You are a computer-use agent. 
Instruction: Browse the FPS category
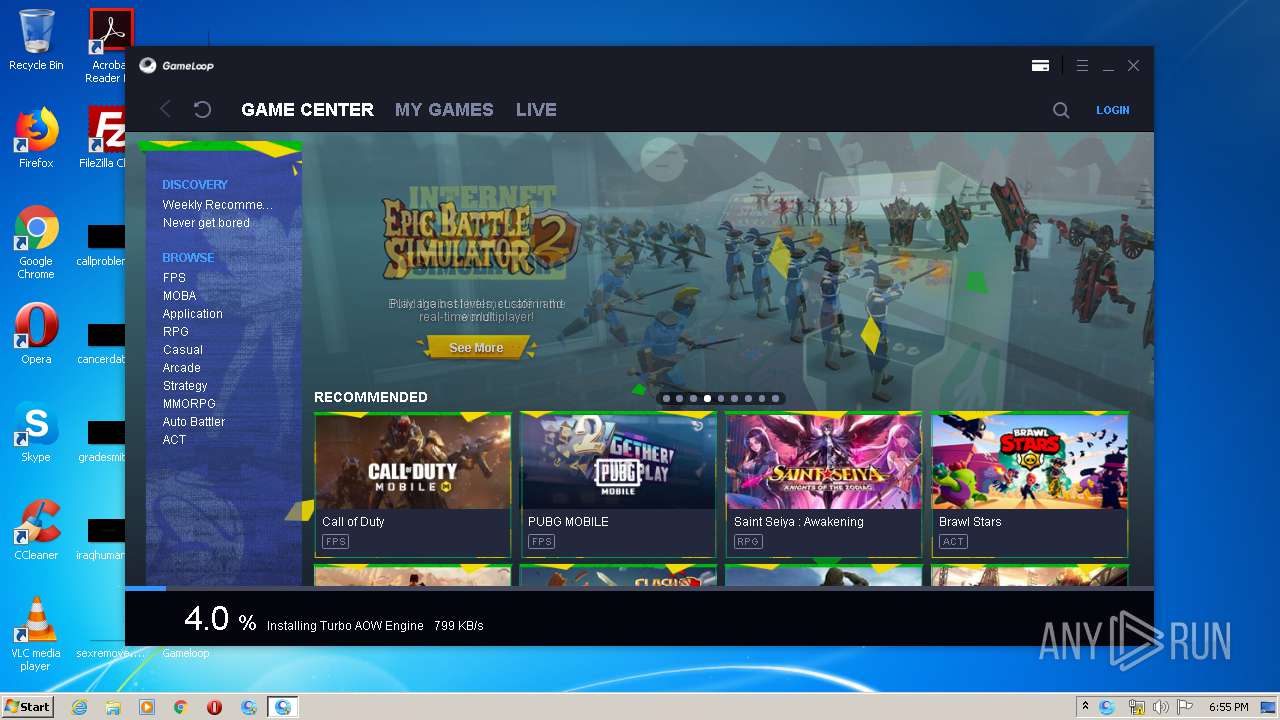click(x=174, y=278)
